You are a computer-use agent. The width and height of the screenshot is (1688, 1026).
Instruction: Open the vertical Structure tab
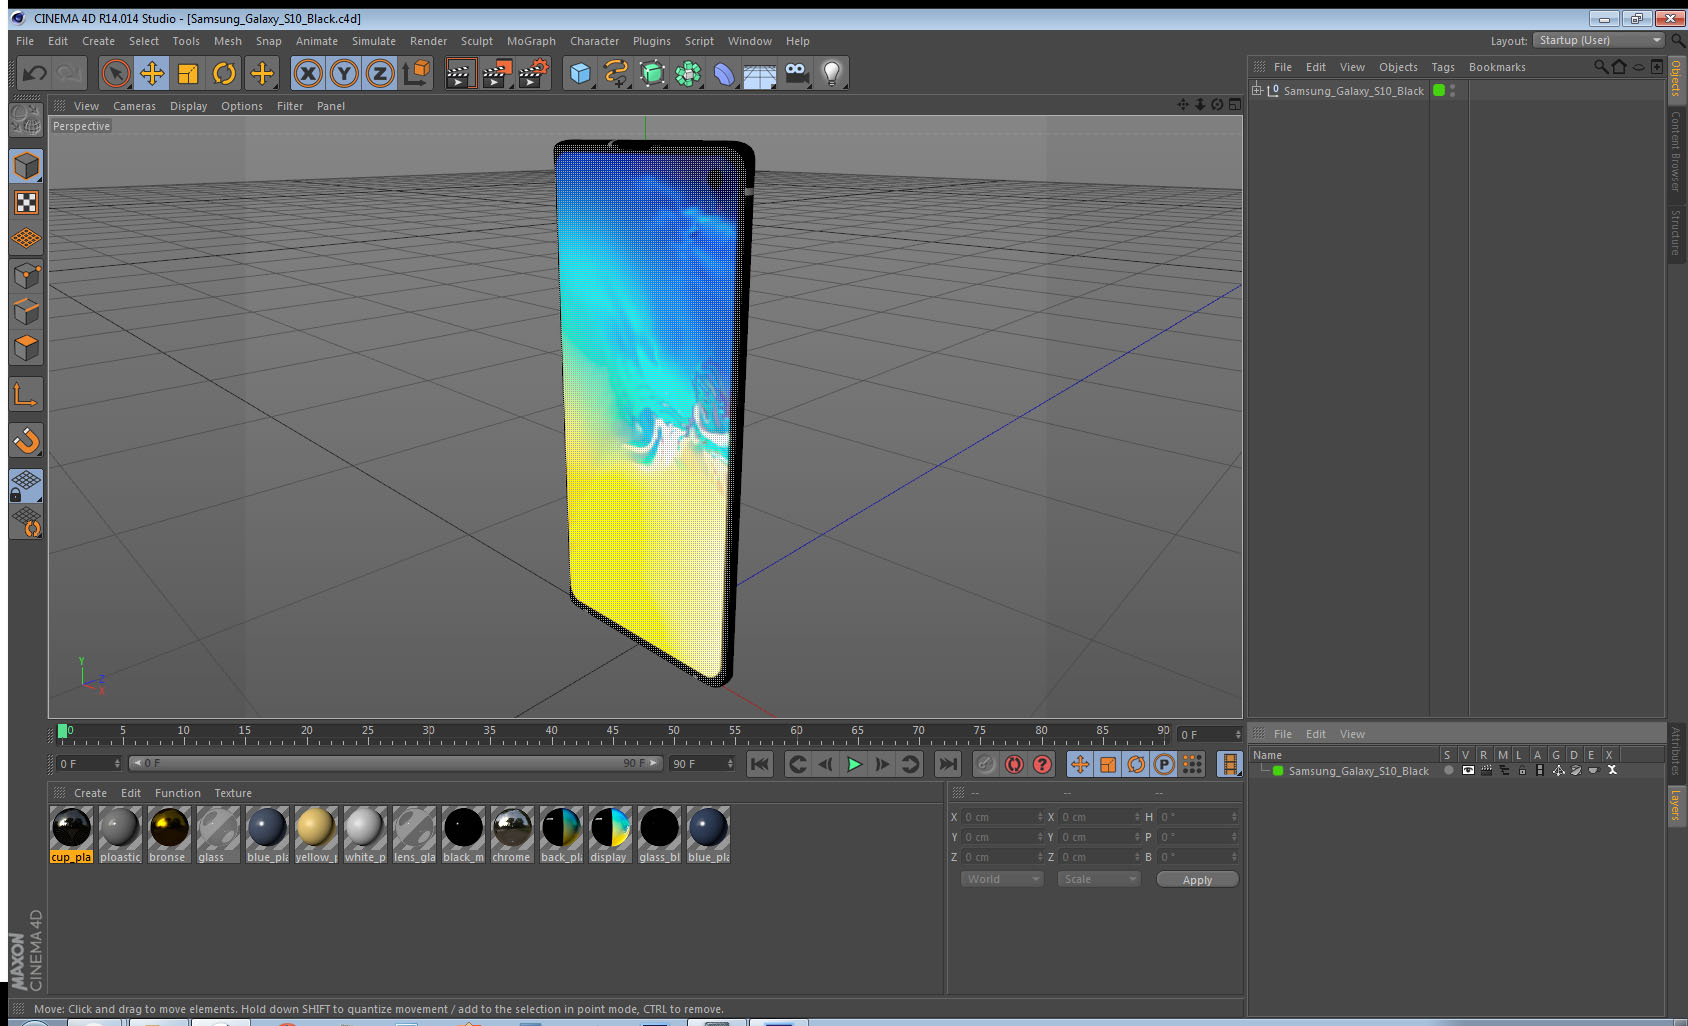(x=1675, y=232)
